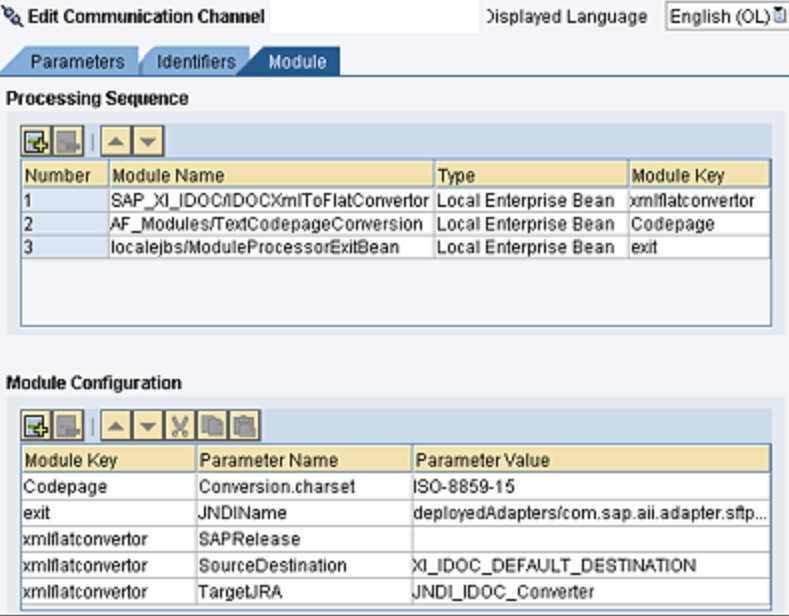Open the Displayed Language dropdown
This screenshot has width=789, height=616.
click(x=727, y=17)
